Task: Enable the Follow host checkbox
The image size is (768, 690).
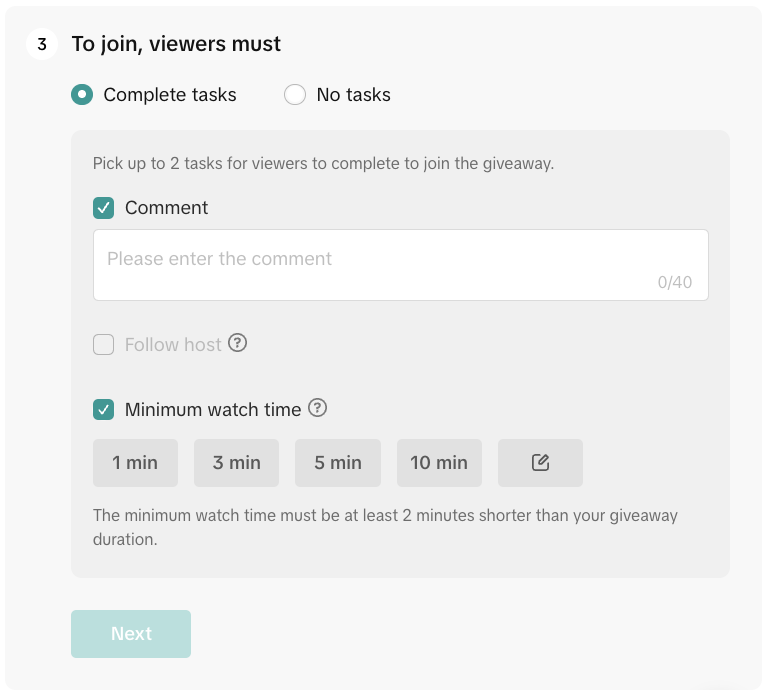Action: (x=103, y=345)
